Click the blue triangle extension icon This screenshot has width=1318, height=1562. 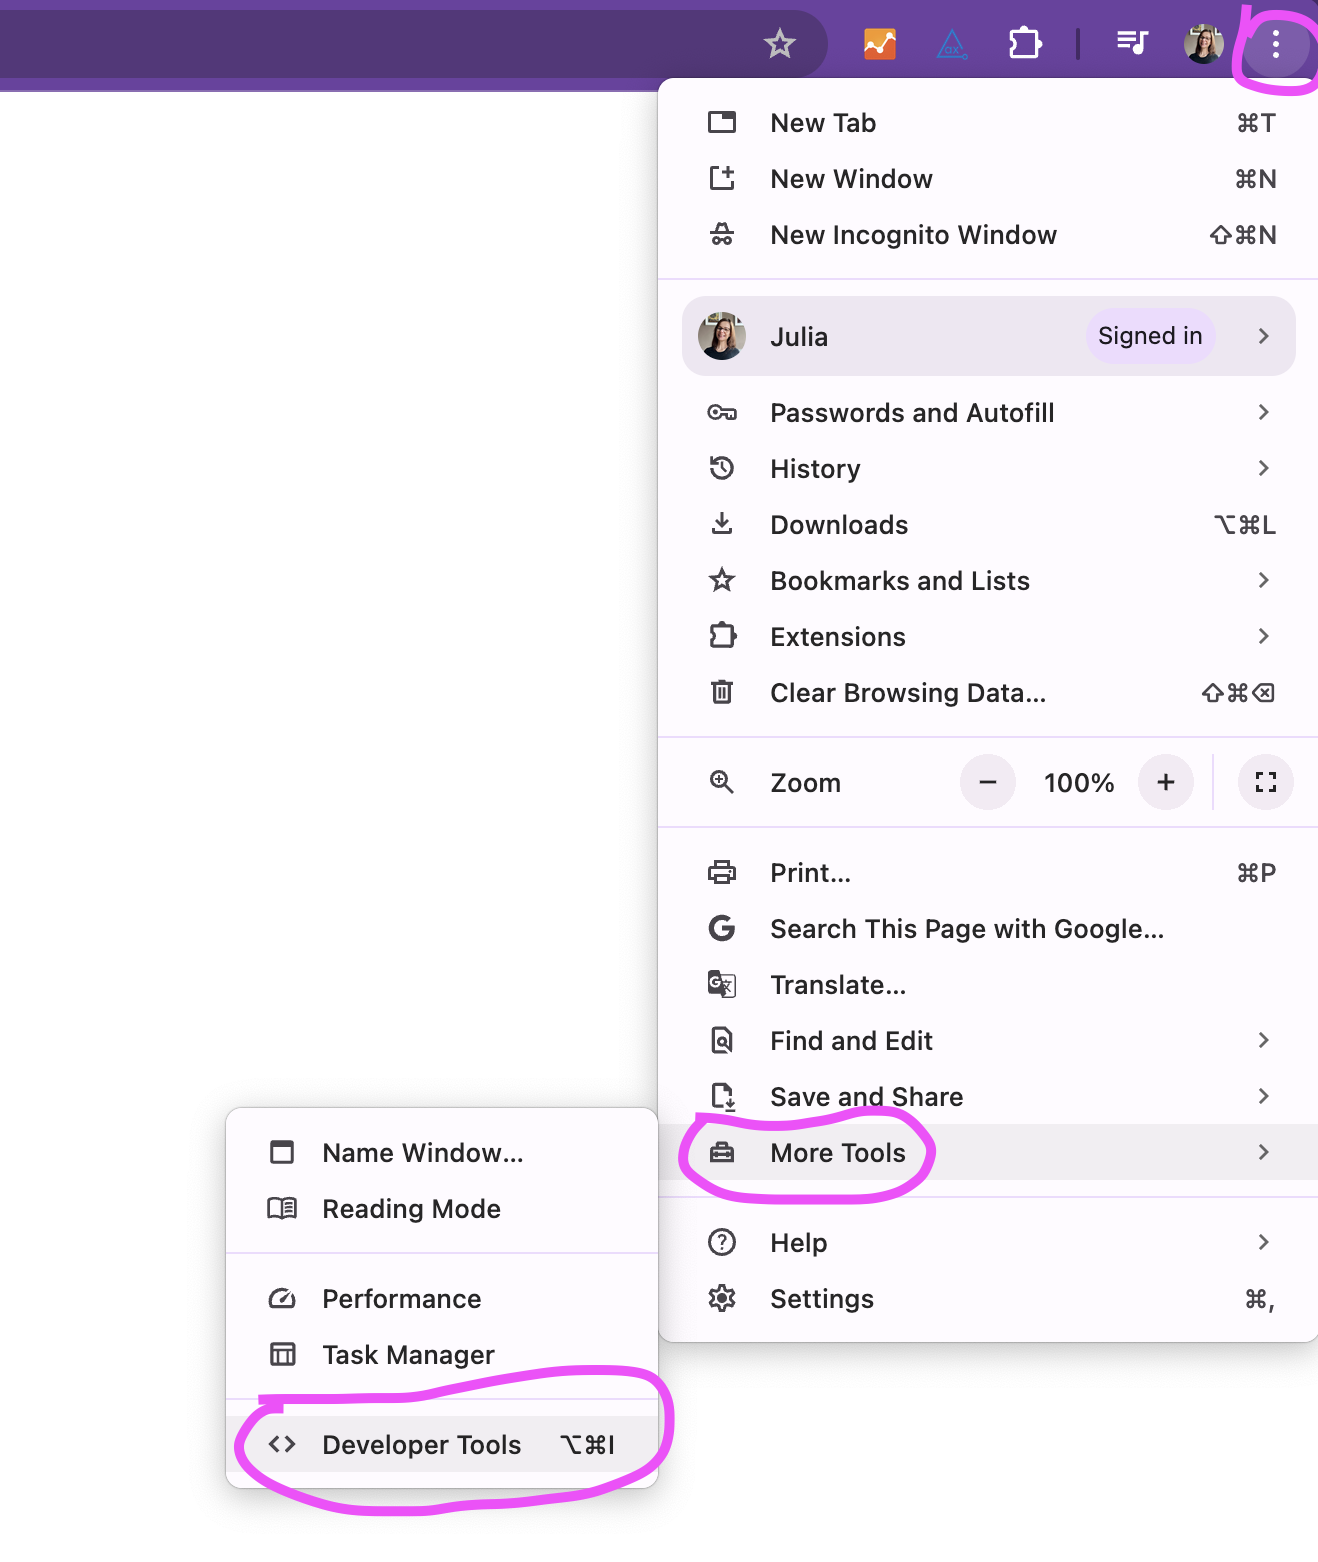pos(952,44)
